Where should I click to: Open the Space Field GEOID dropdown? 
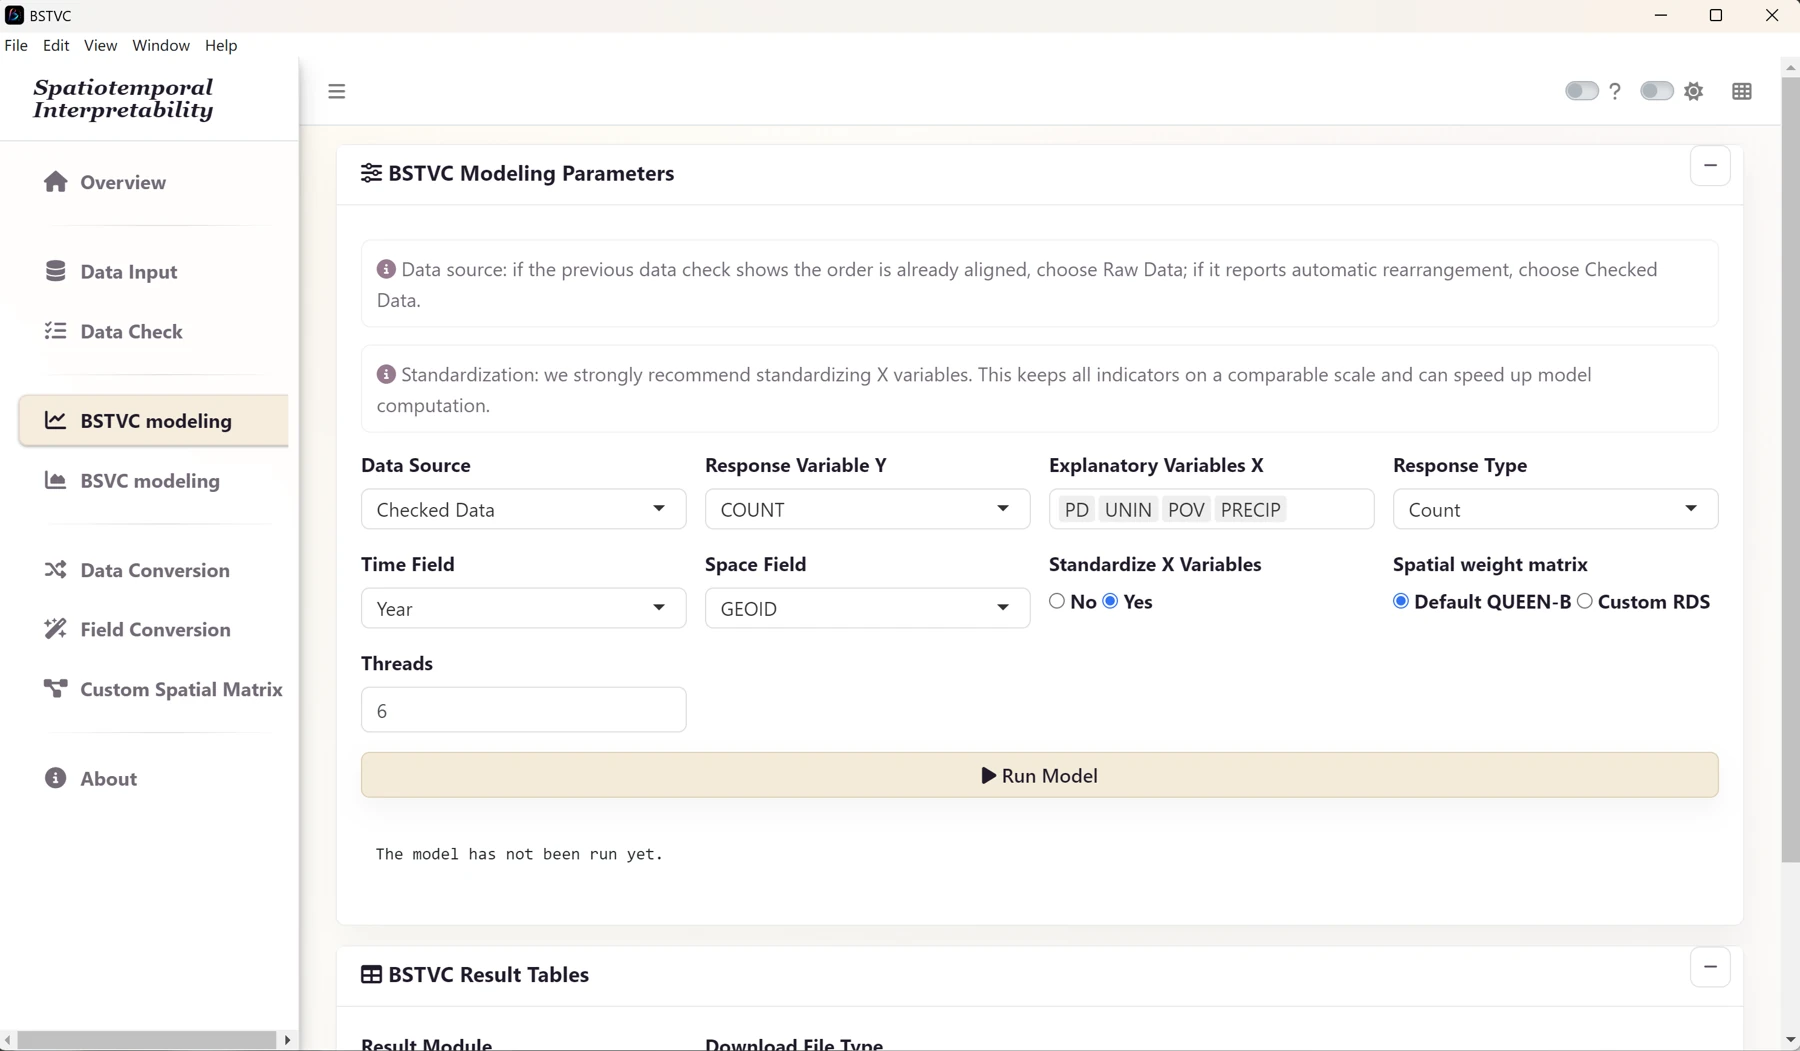867,608
